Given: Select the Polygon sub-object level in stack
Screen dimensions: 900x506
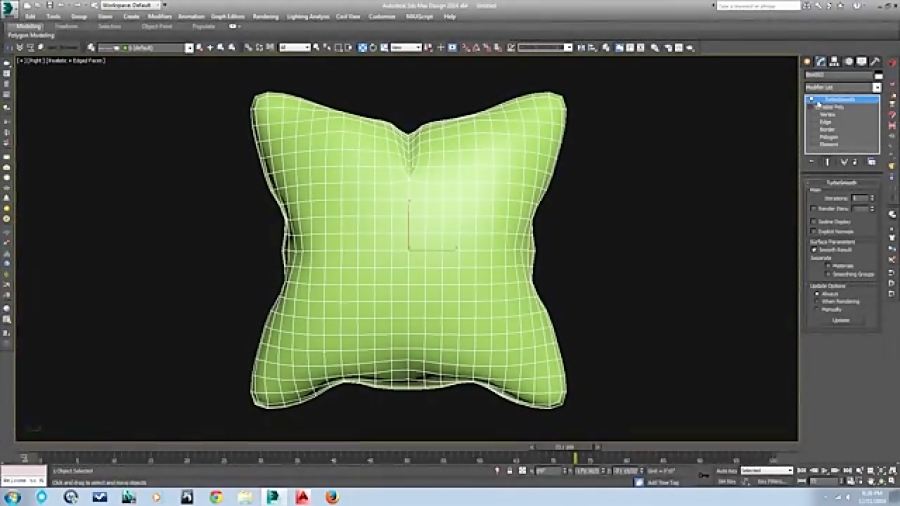Looking at the screenshot, I should coord(828,137).
